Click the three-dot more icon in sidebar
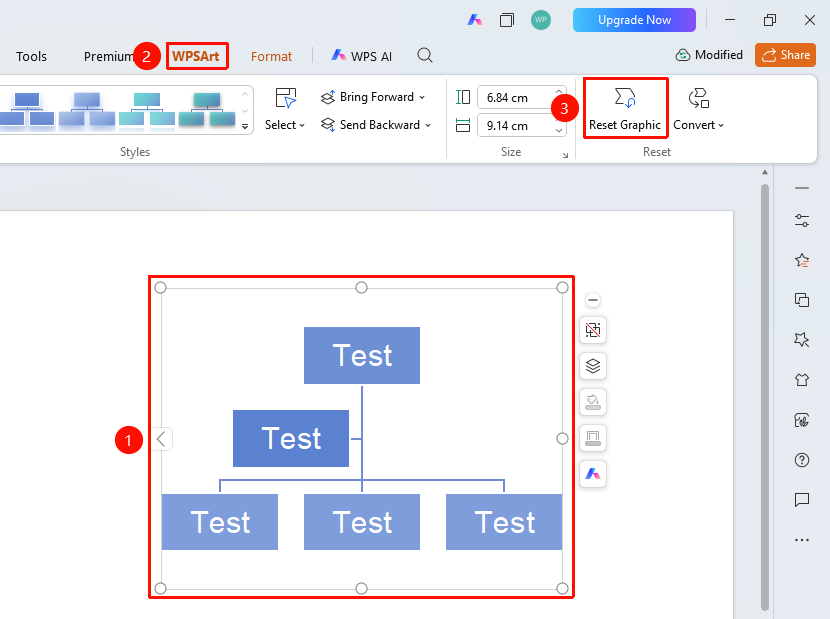This screenshot has height=619, width=830. coord(802,540)
